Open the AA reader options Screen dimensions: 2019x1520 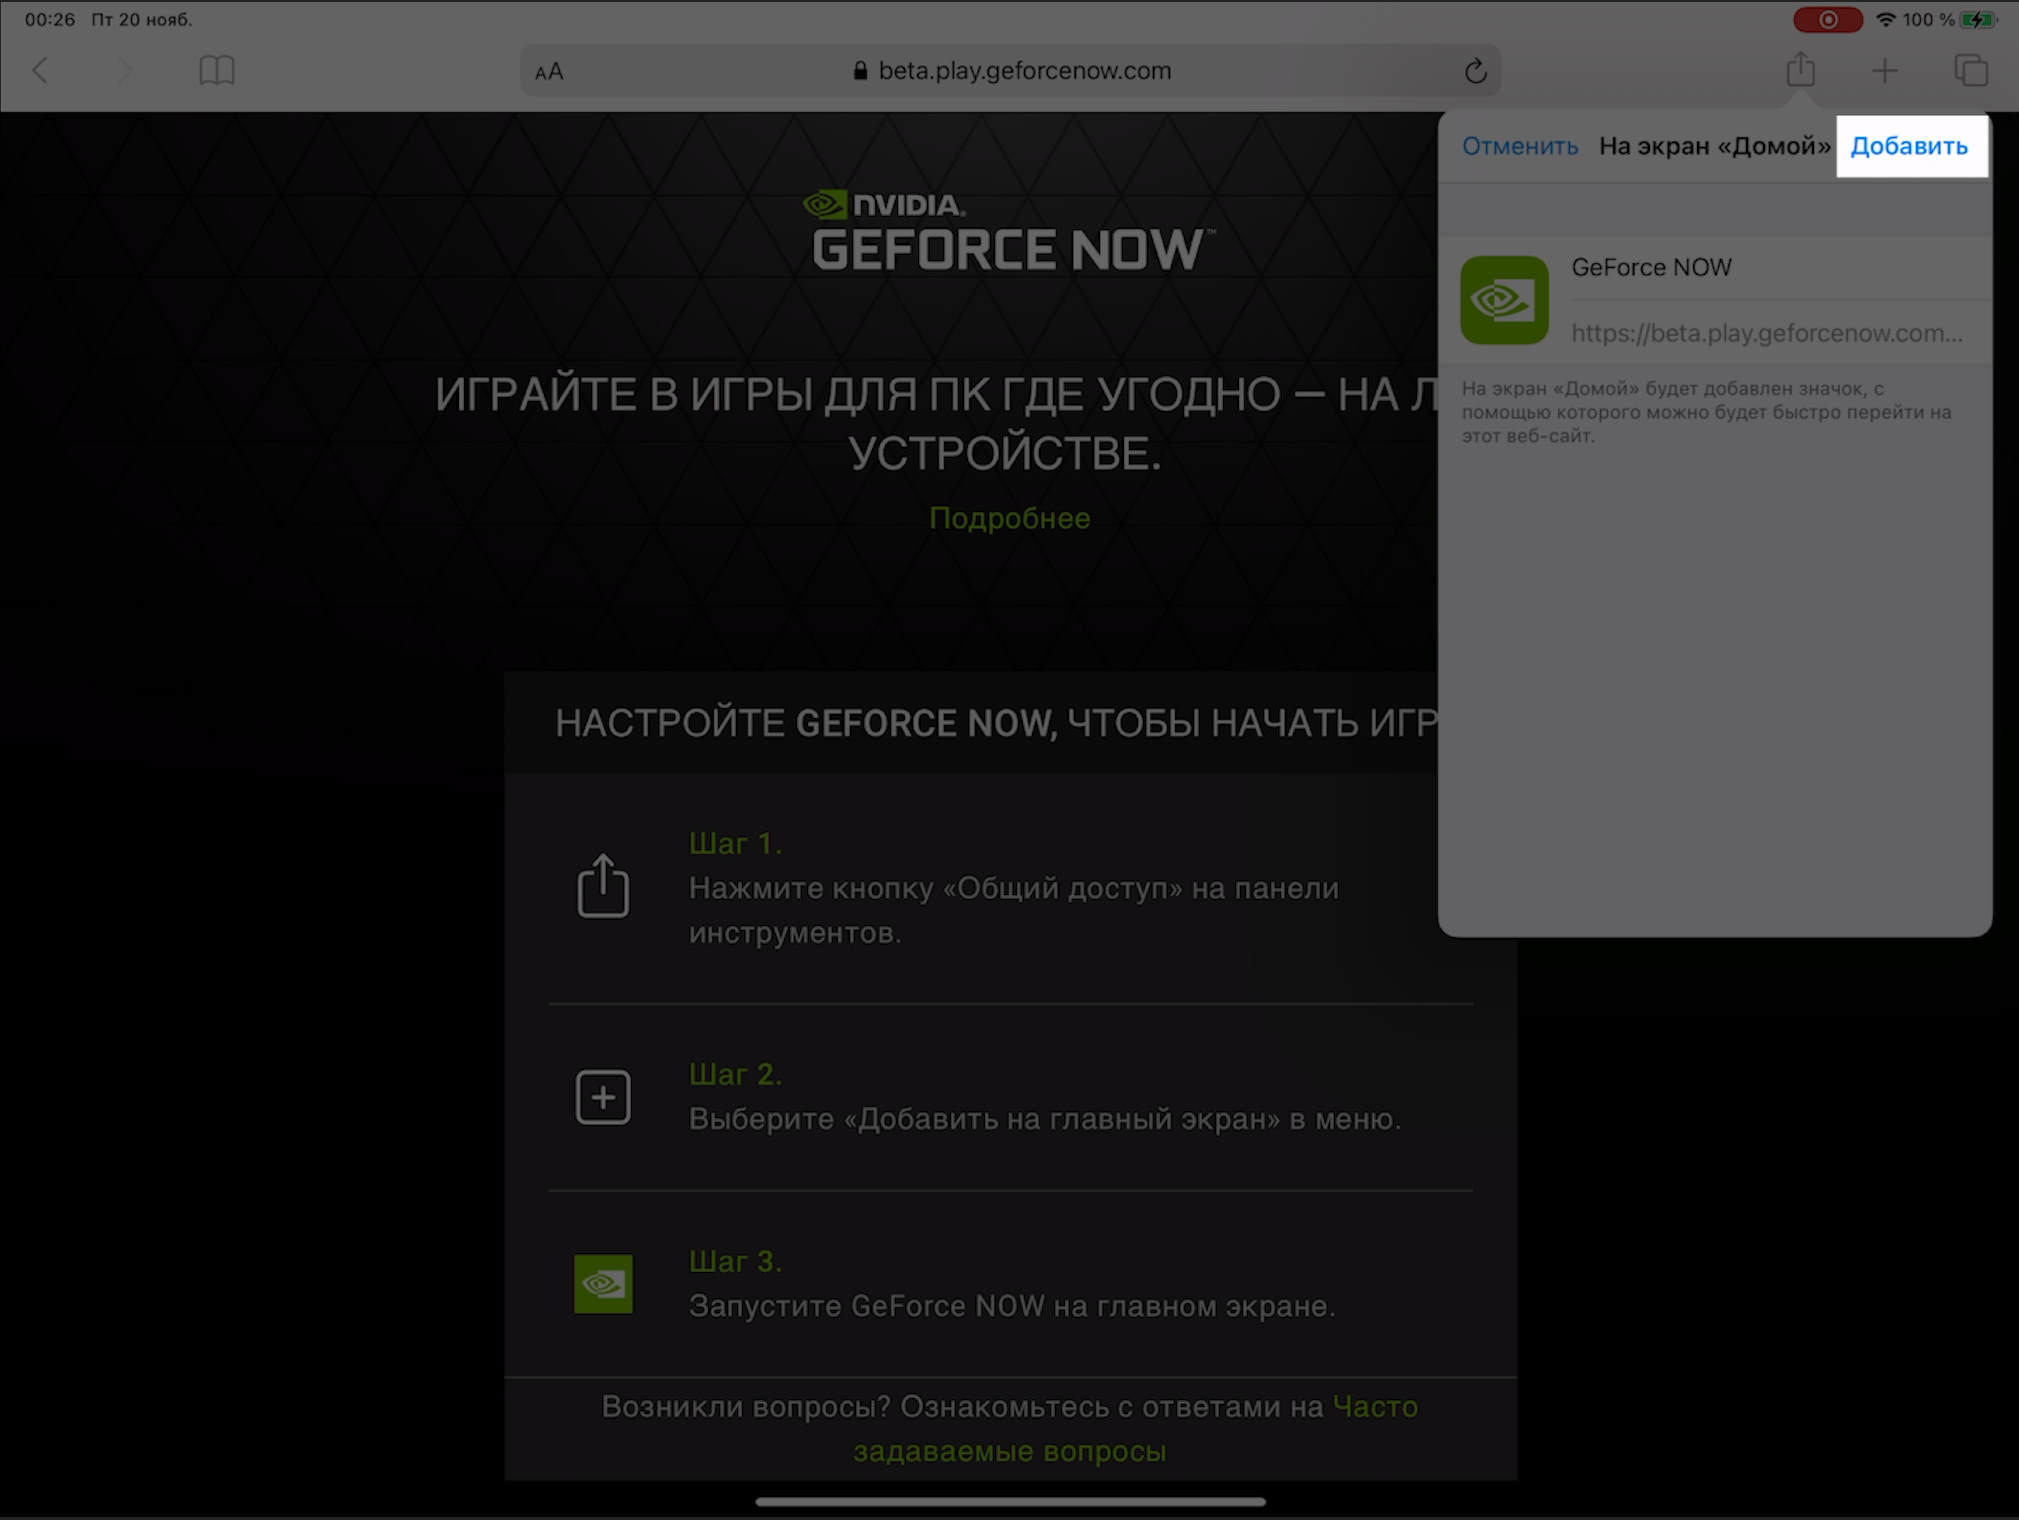(549, 72)
